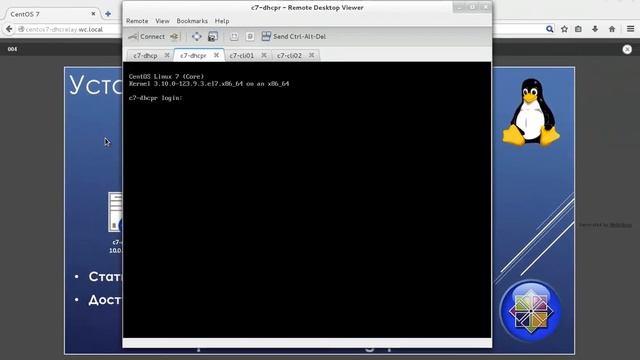This screenshot has width=640, height=360.
Task: Switch to the c7-dhcp tab
Action: pyautogui.click(x=145, y=55)
